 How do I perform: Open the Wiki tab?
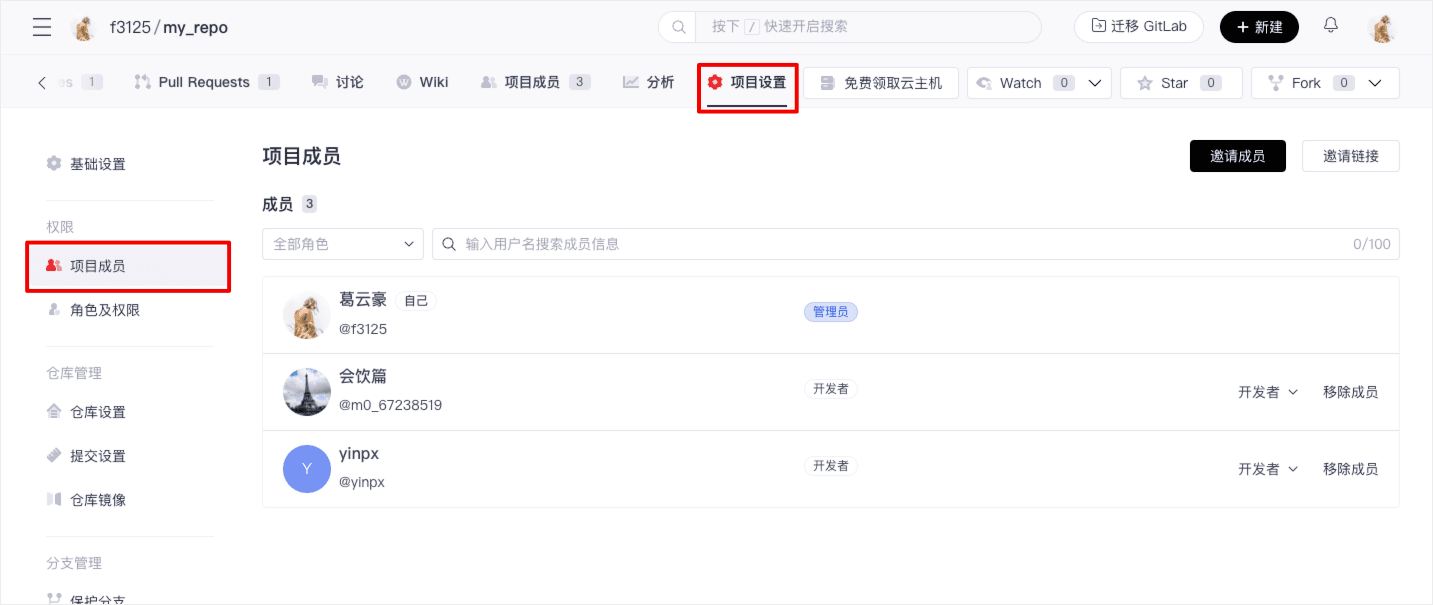tap(422, 82)
